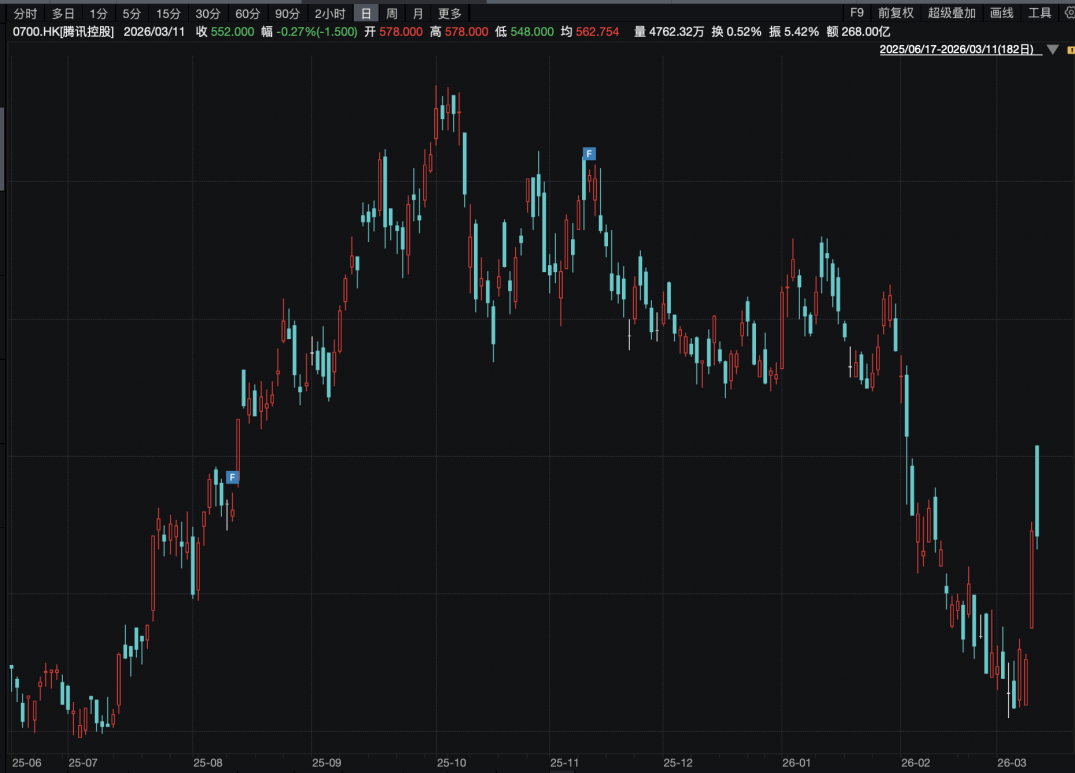Select the 日 daily period tab
1075x773 pixels.
click(x=366, y=13)
